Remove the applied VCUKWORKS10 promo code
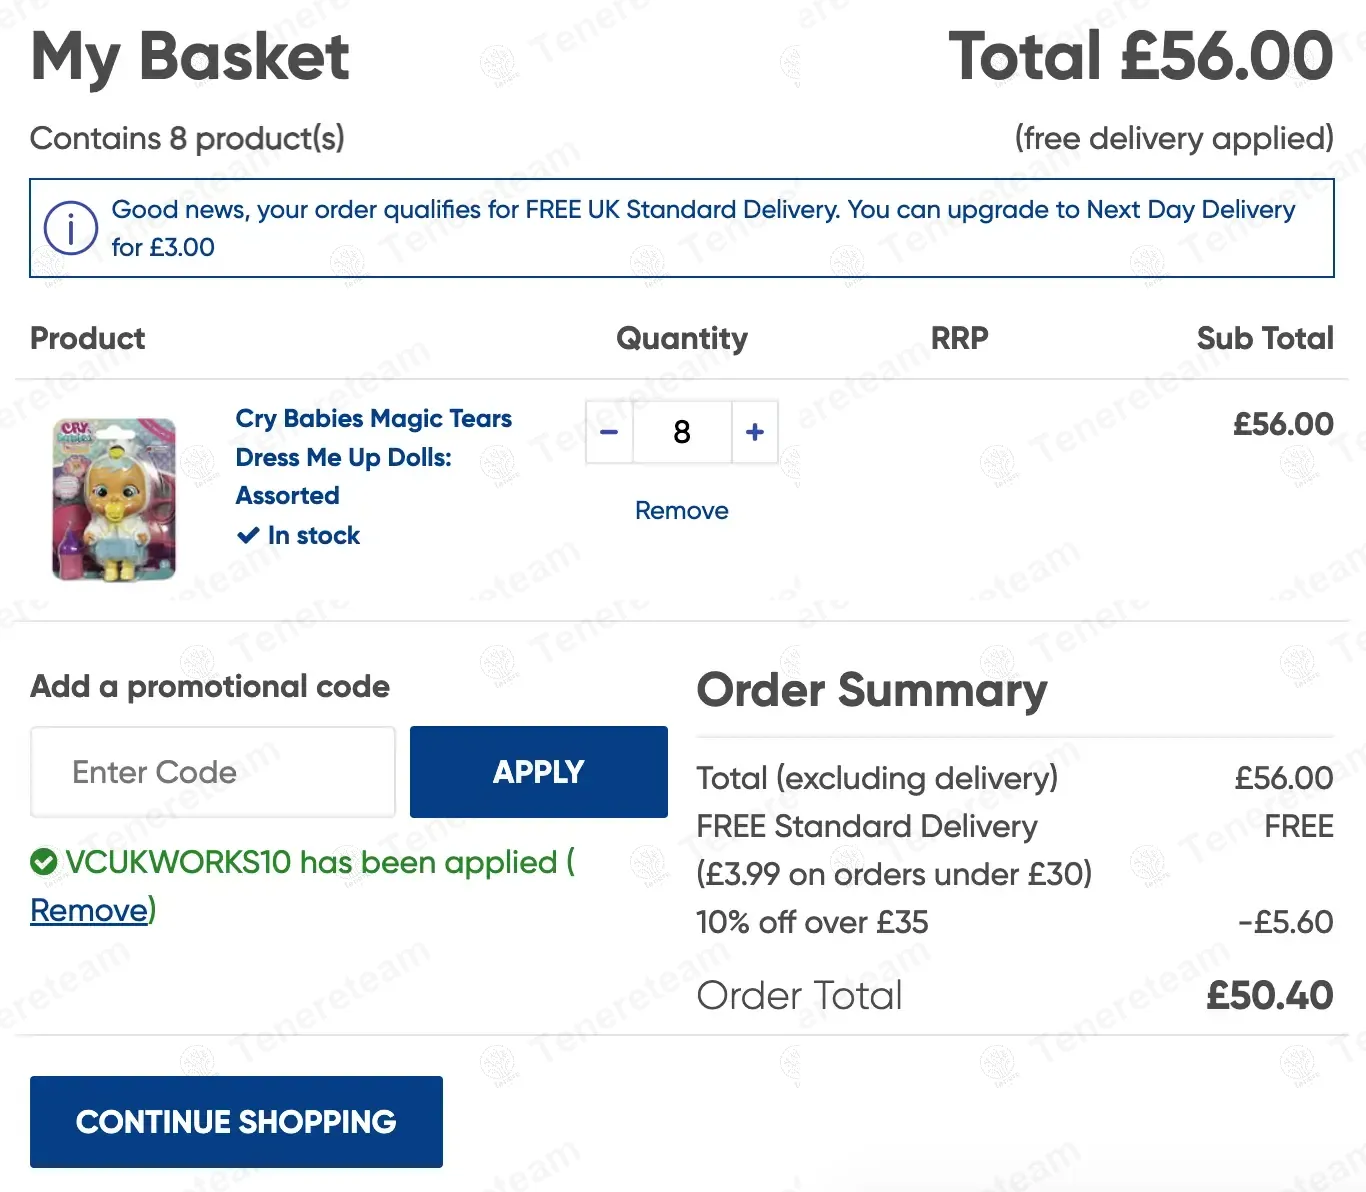The image size is (1366, 1192). tap(89, 910)
